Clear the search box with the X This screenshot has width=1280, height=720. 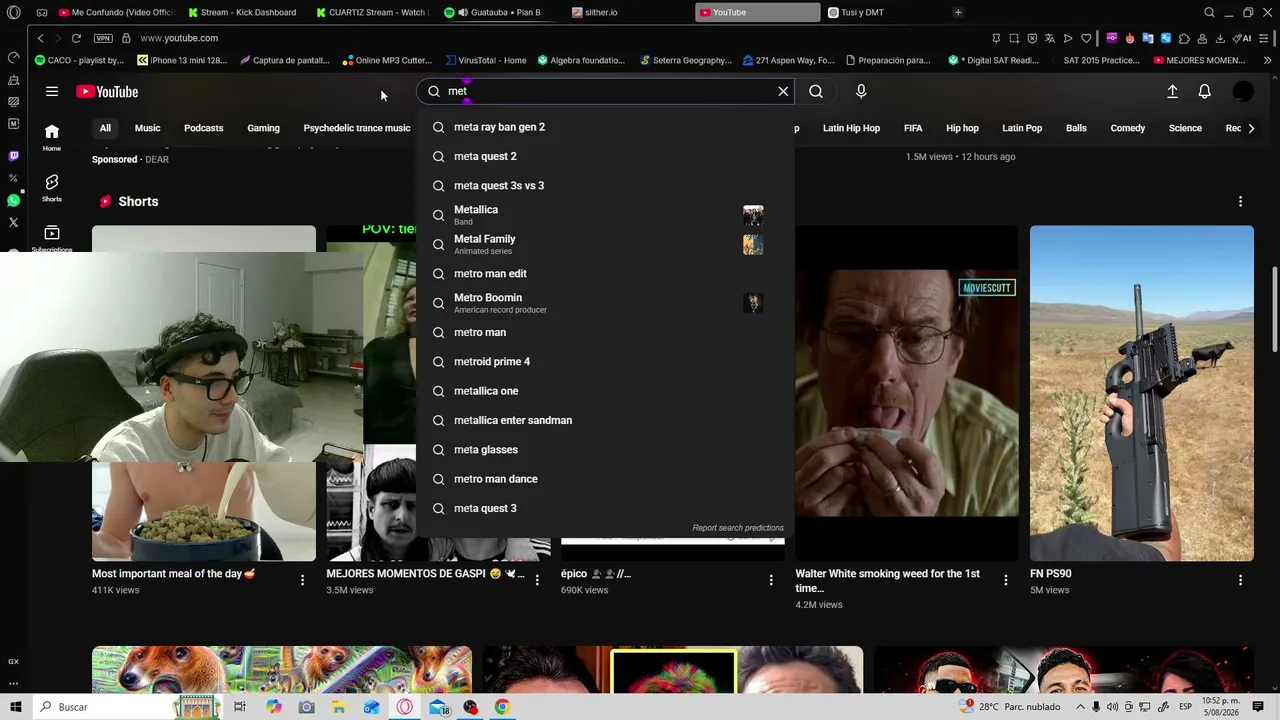coord(783,91)
